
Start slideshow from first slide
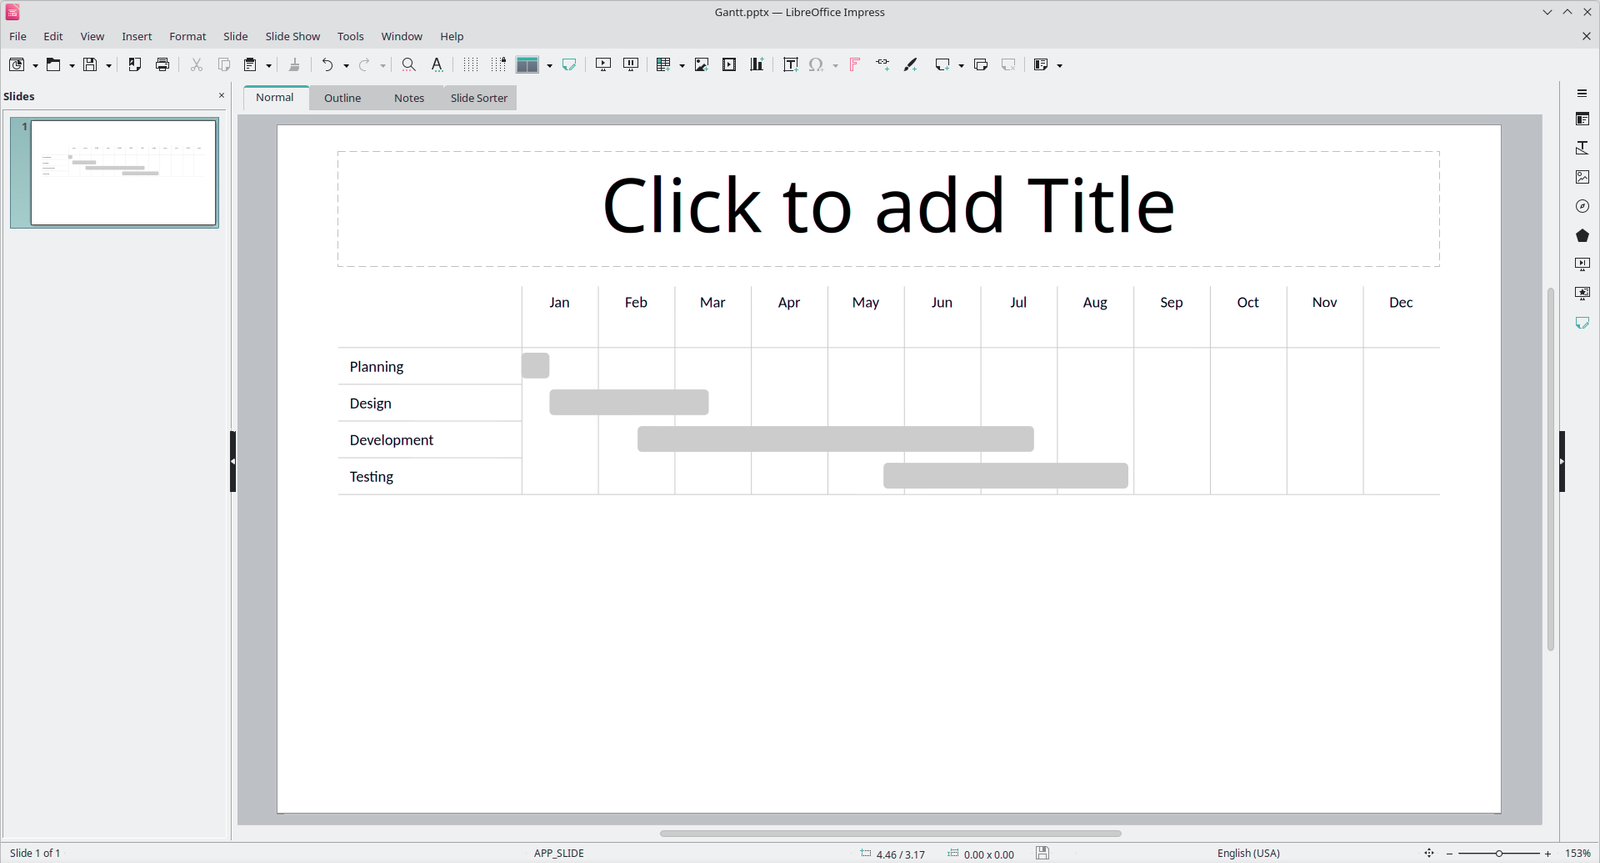coord(603,65)
